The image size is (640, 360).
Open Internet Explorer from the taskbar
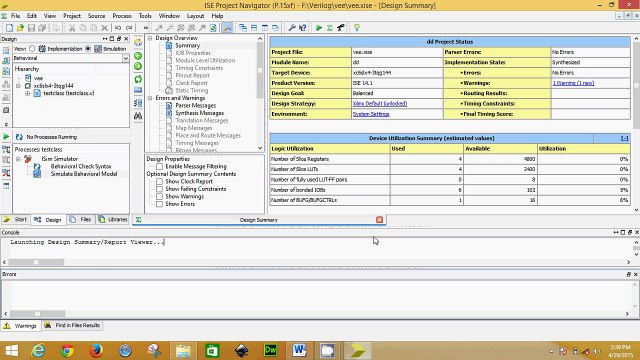click(x=38, y=351)
